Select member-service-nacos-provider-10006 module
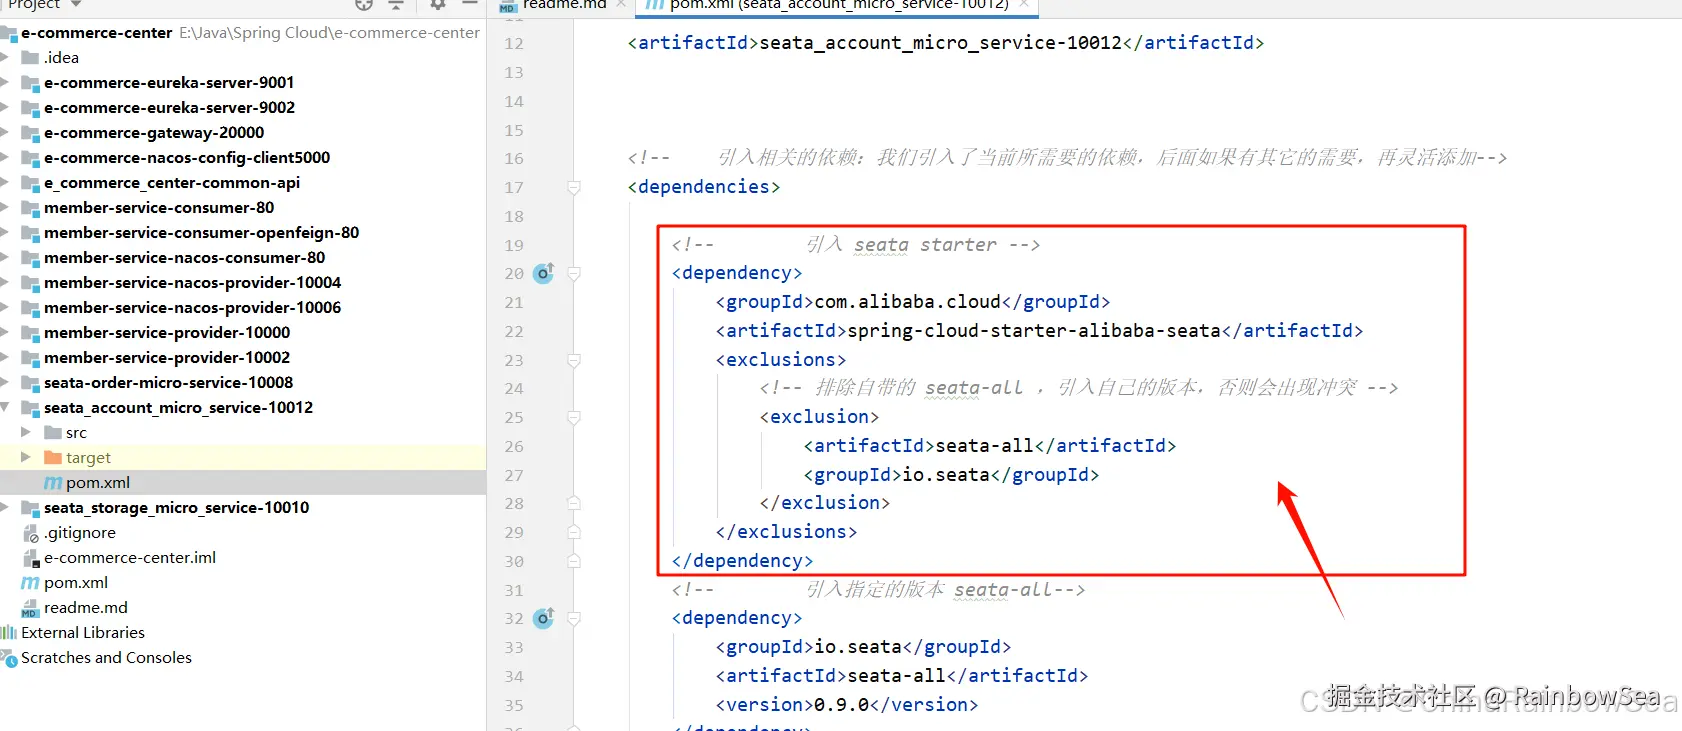Image resolution: width=1682 pixels, height=731 pixels. (x=192, y=308)
